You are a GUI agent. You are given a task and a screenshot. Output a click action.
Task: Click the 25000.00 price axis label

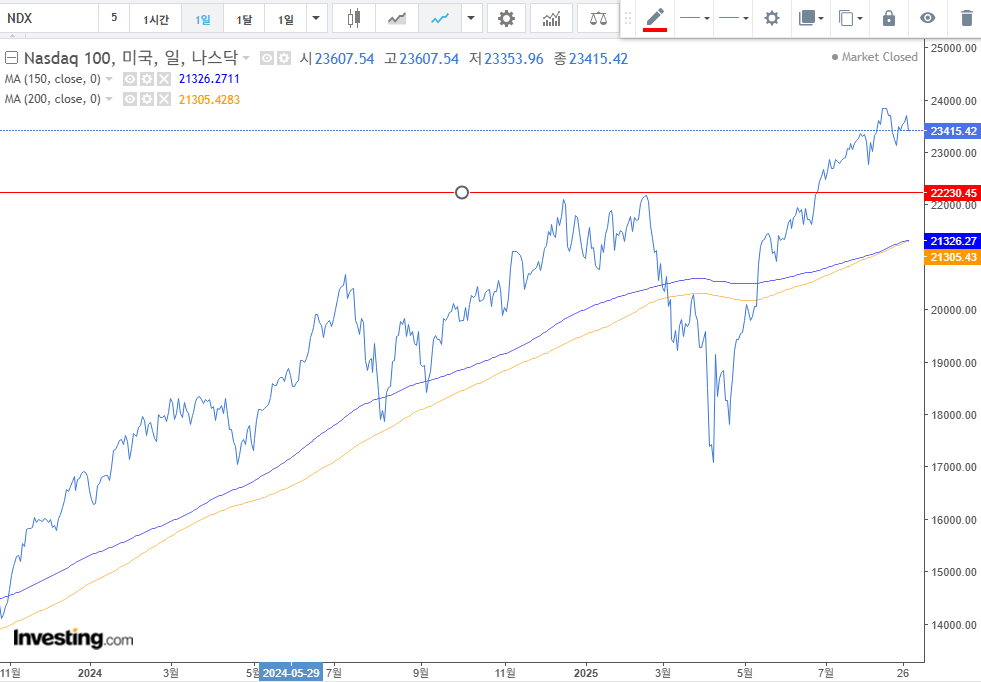[x=953, y=48]
